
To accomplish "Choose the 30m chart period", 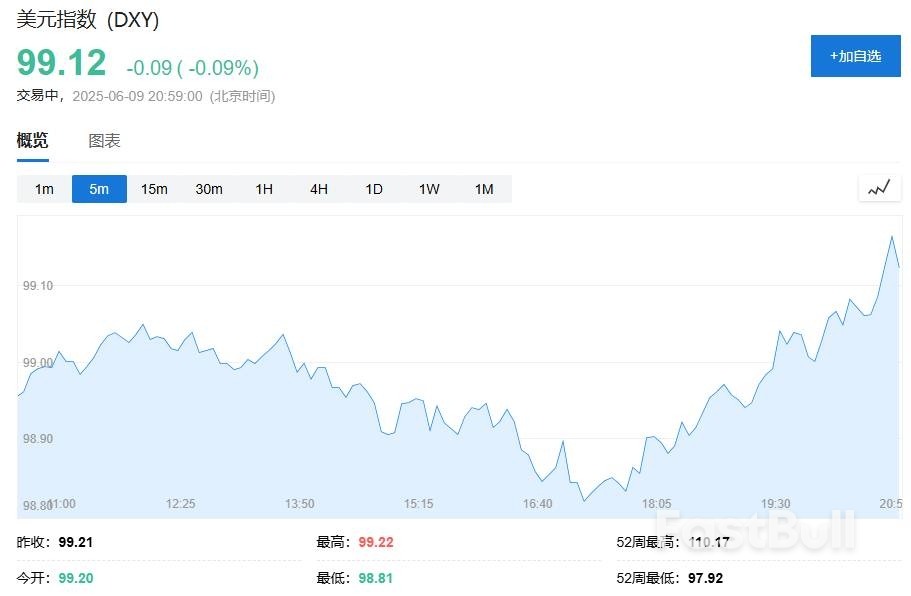I will coord(209,189).
